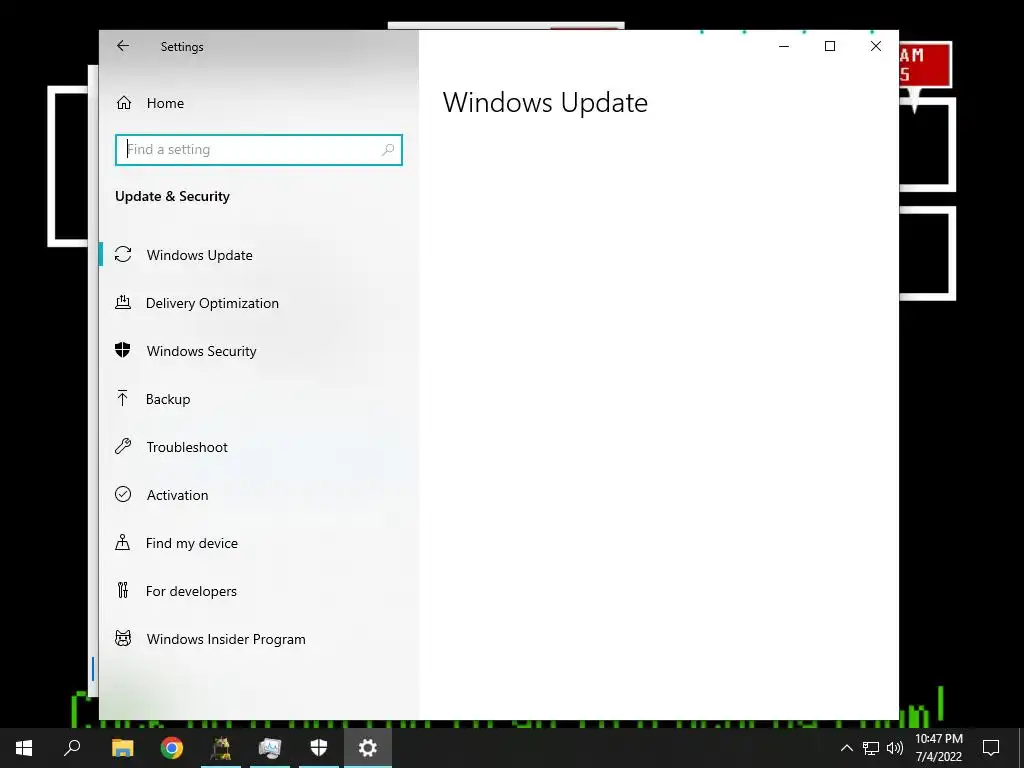
Task: Launch Google Chrome from the taskbar
Action: pyautogui.click(x=172, y=748)
